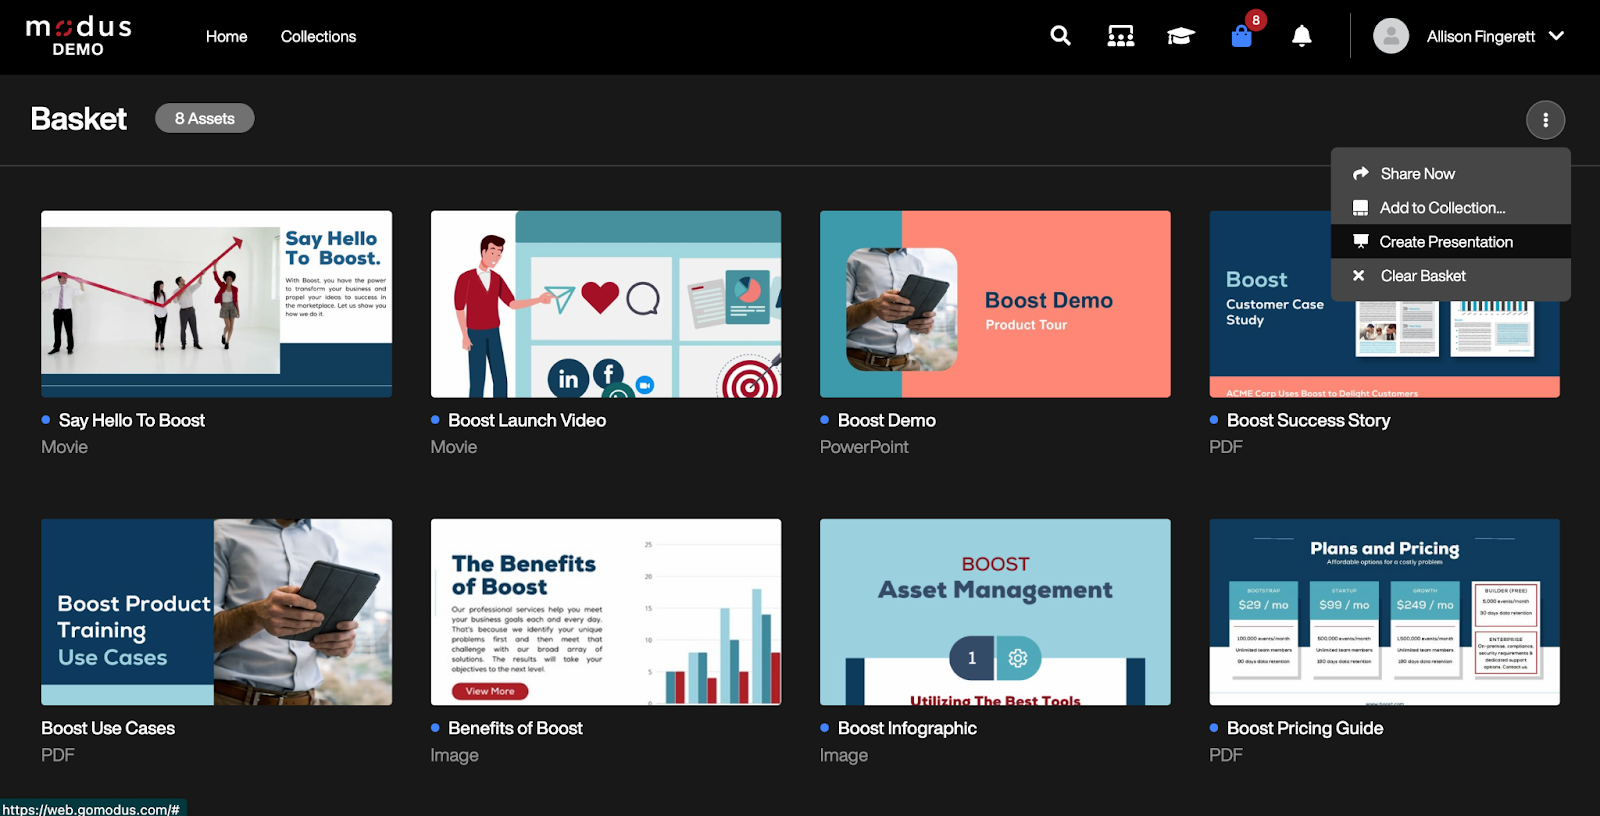Expand the Allison Fingerett account dropdown chevron
This screenshot has width=1600, height=816.
1556,36
